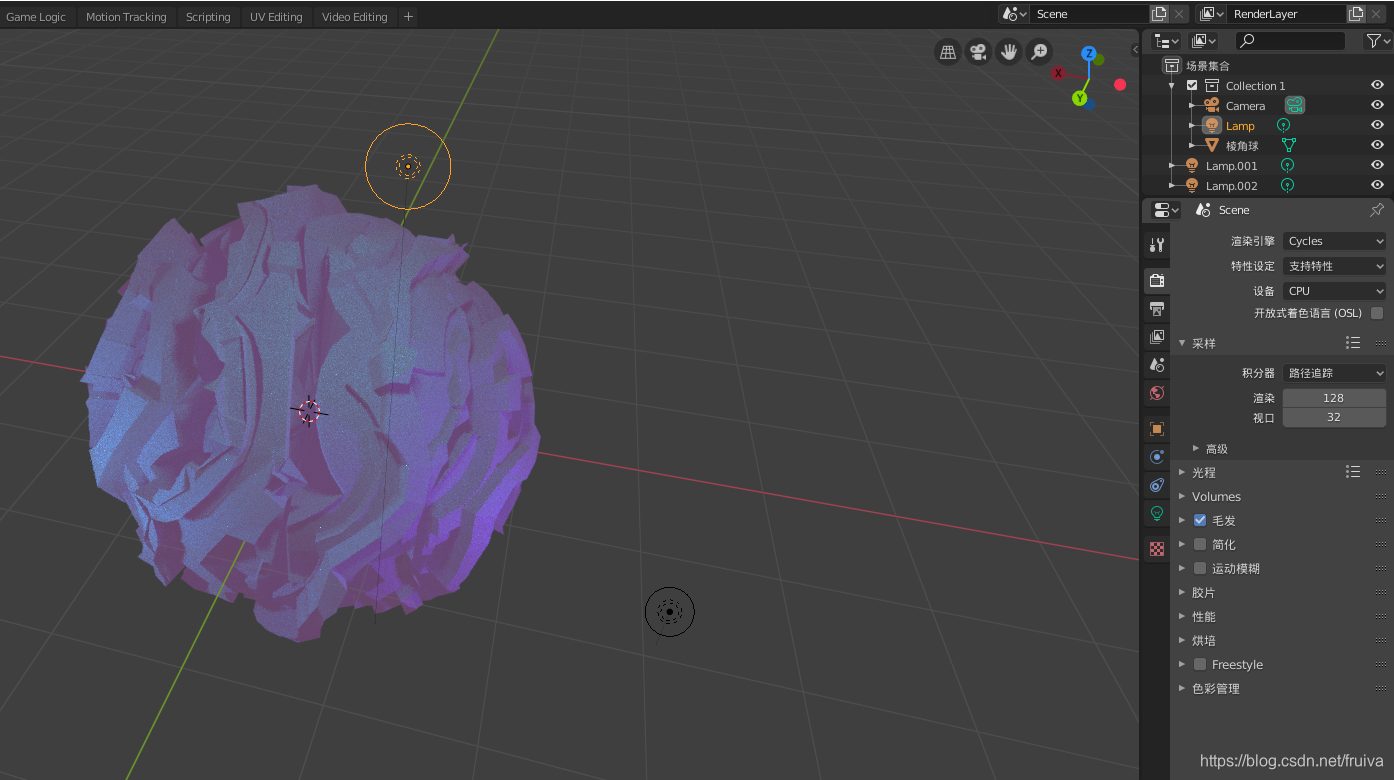Pin the properties editor context

[1377, 210]
